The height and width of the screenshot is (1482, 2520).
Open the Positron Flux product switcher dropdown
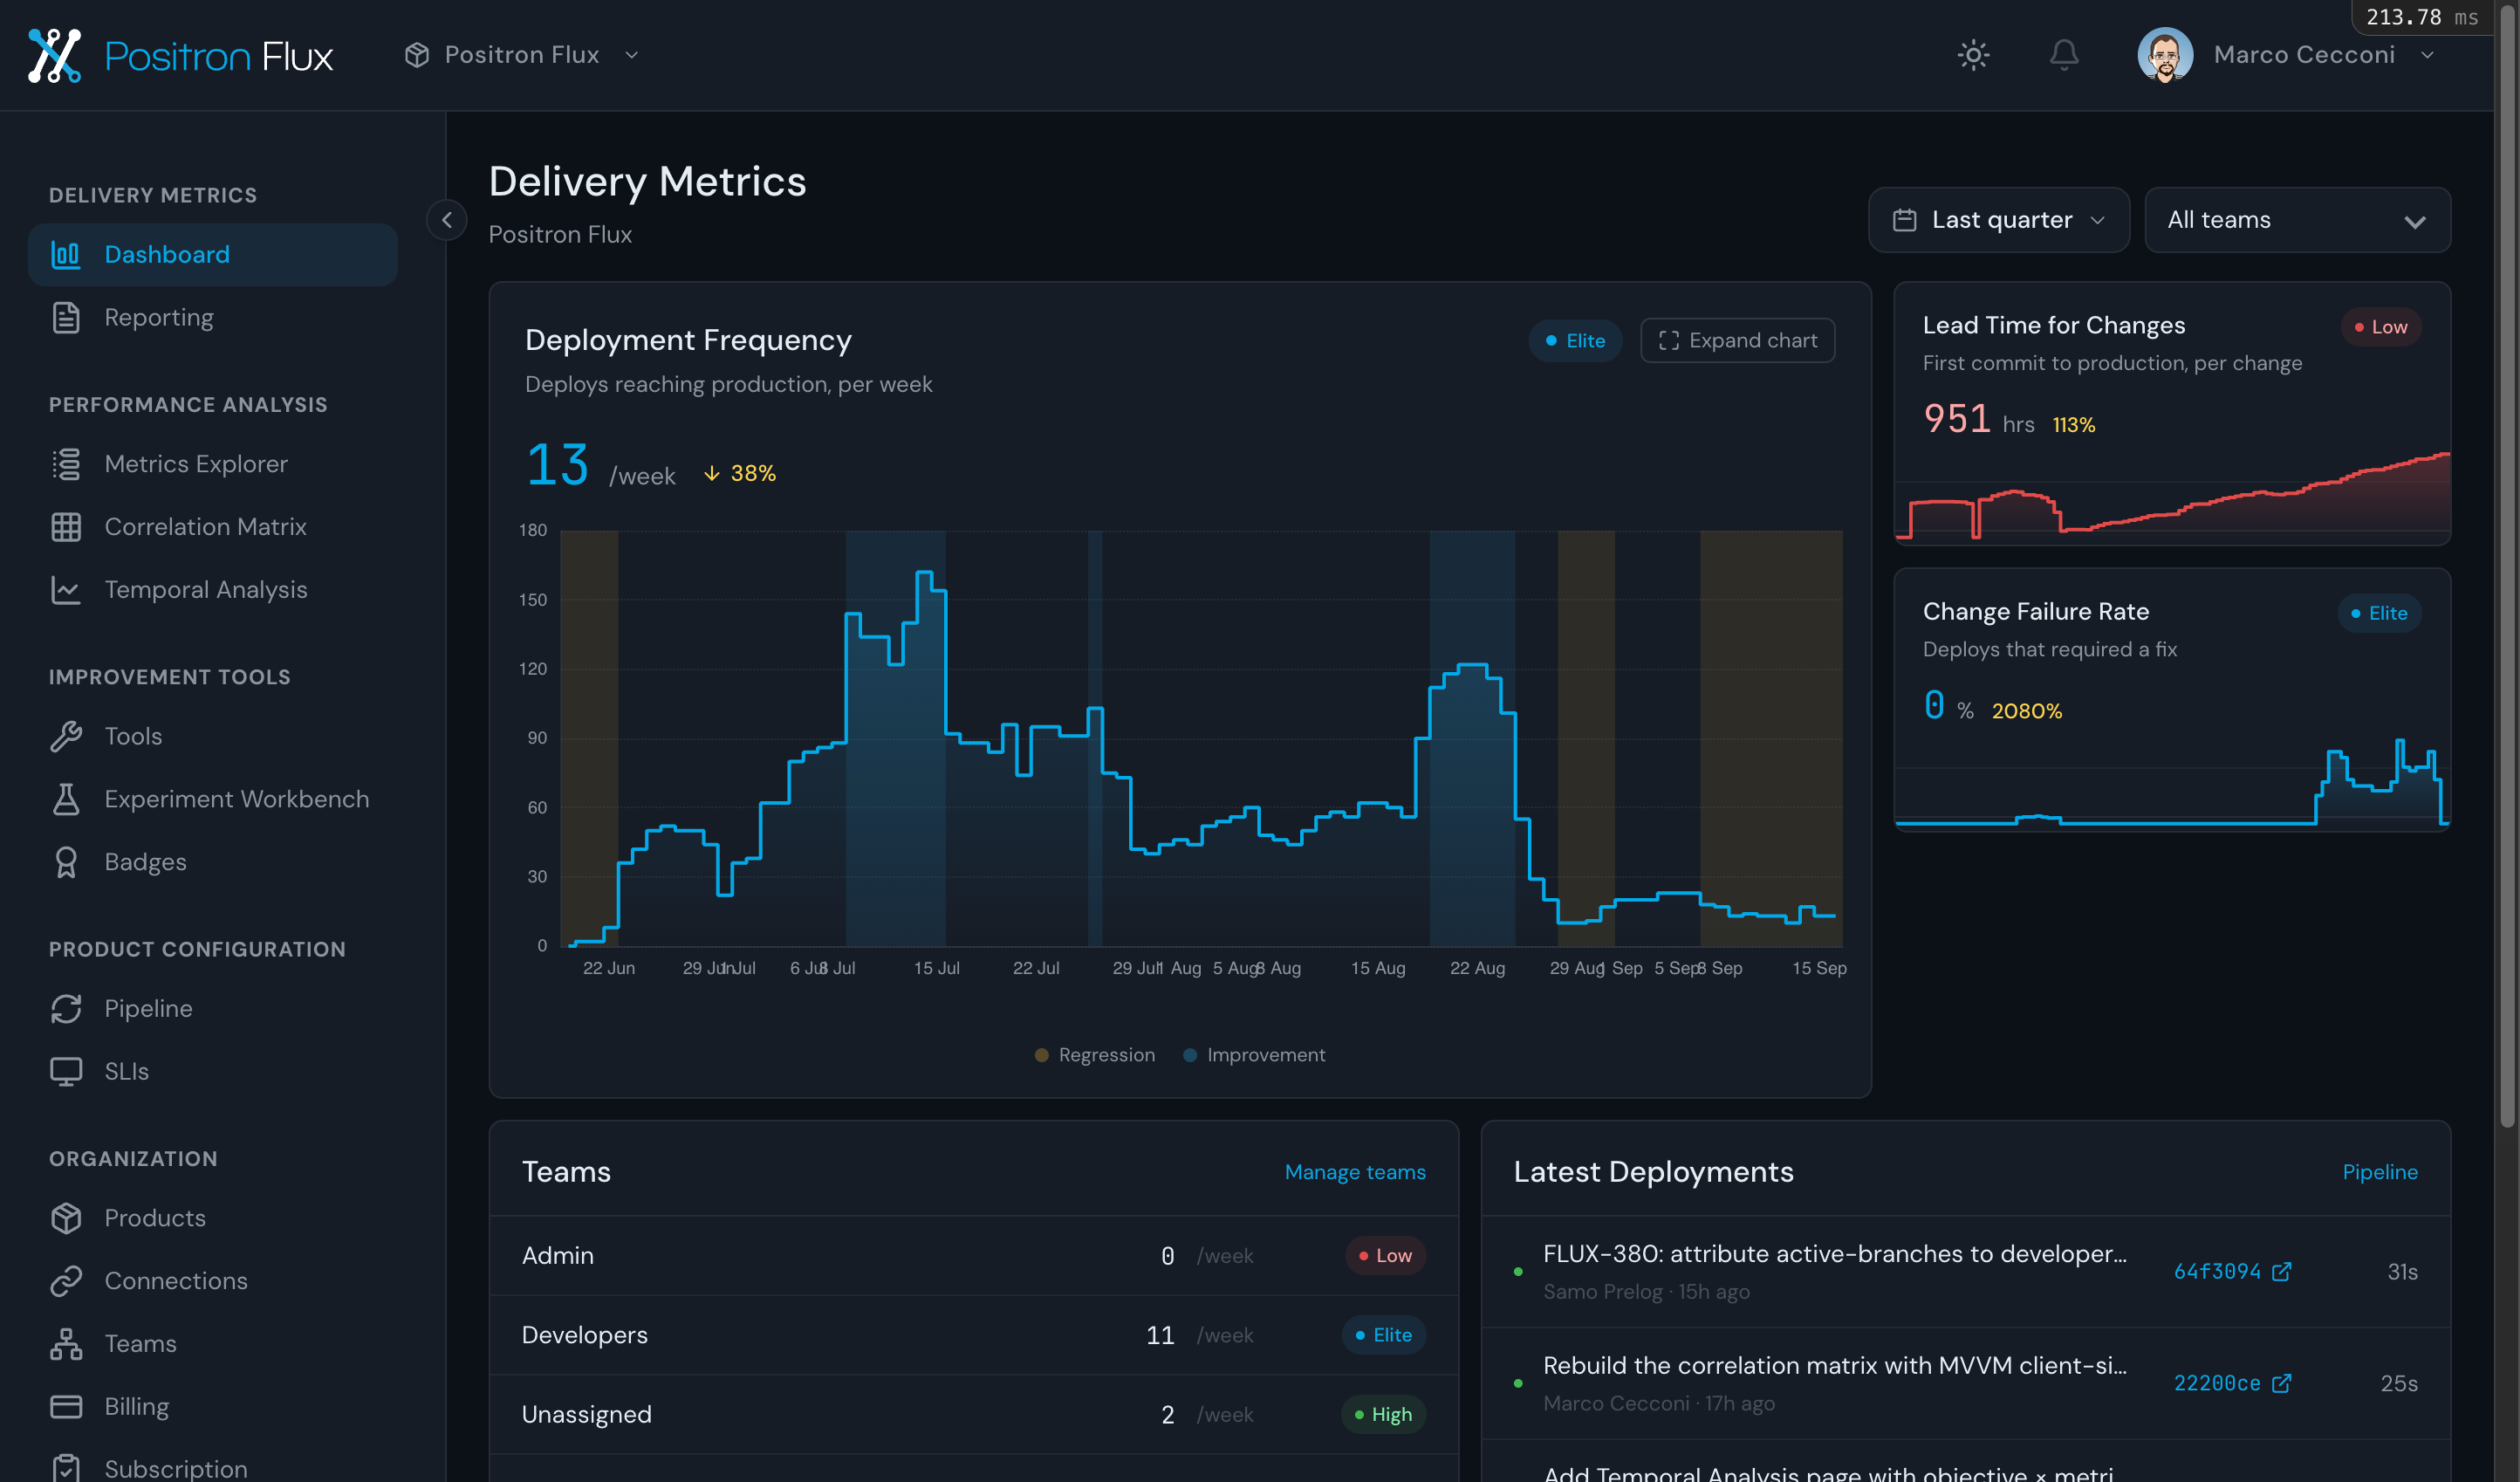pos(521,55)
